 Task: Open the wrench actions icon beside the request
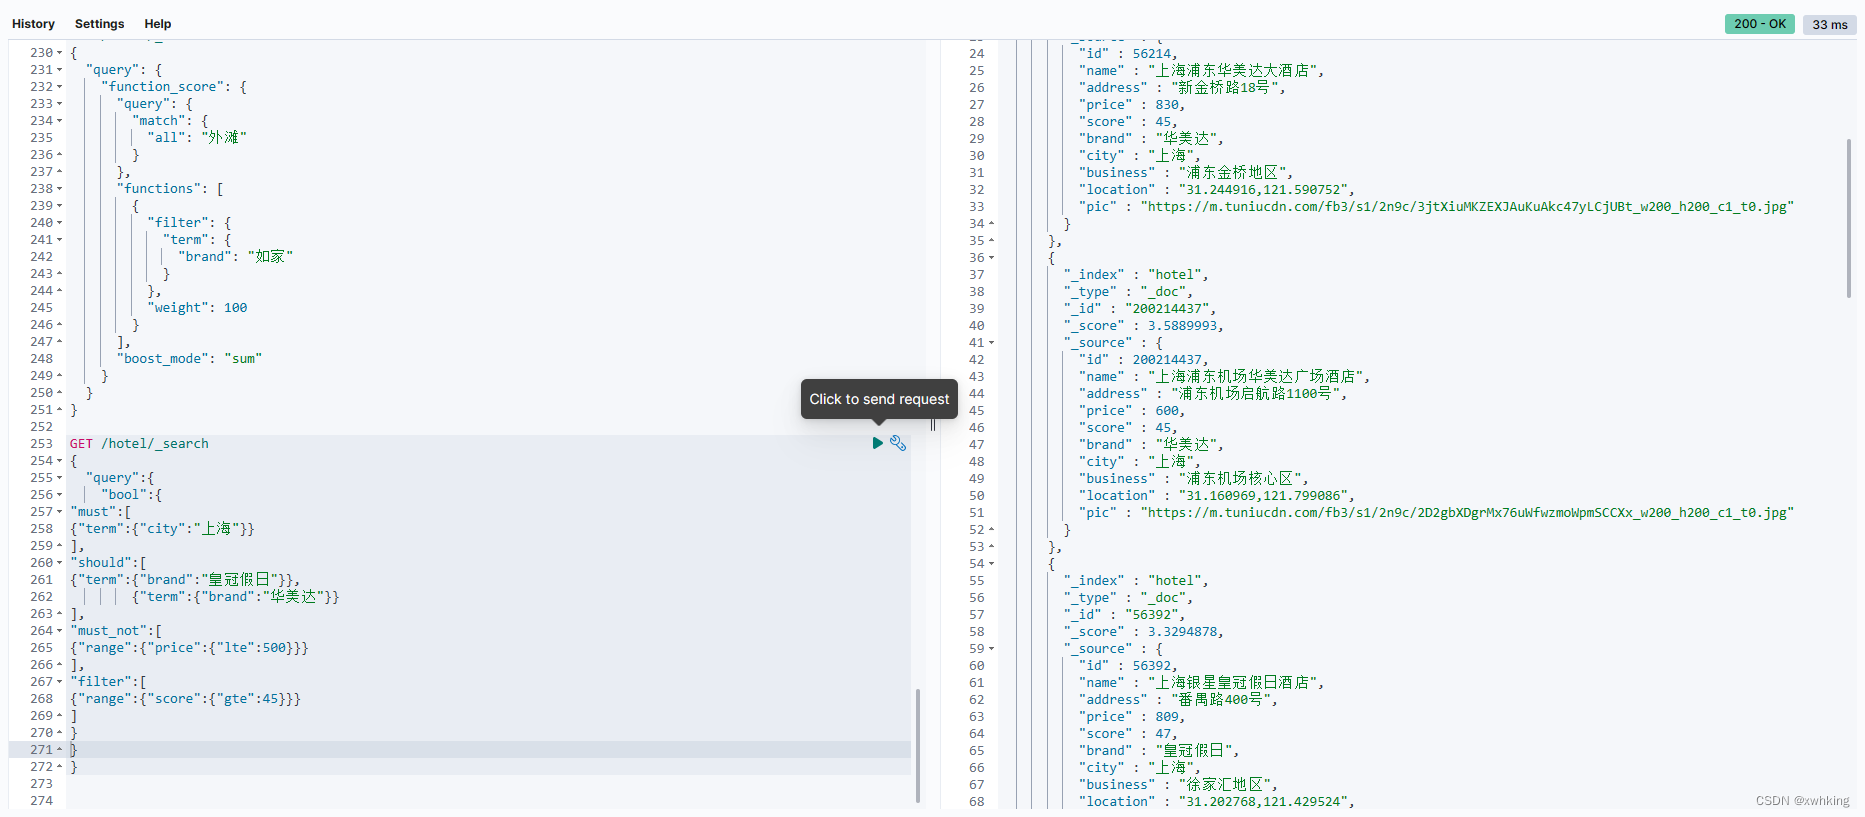tap(898, 443)
